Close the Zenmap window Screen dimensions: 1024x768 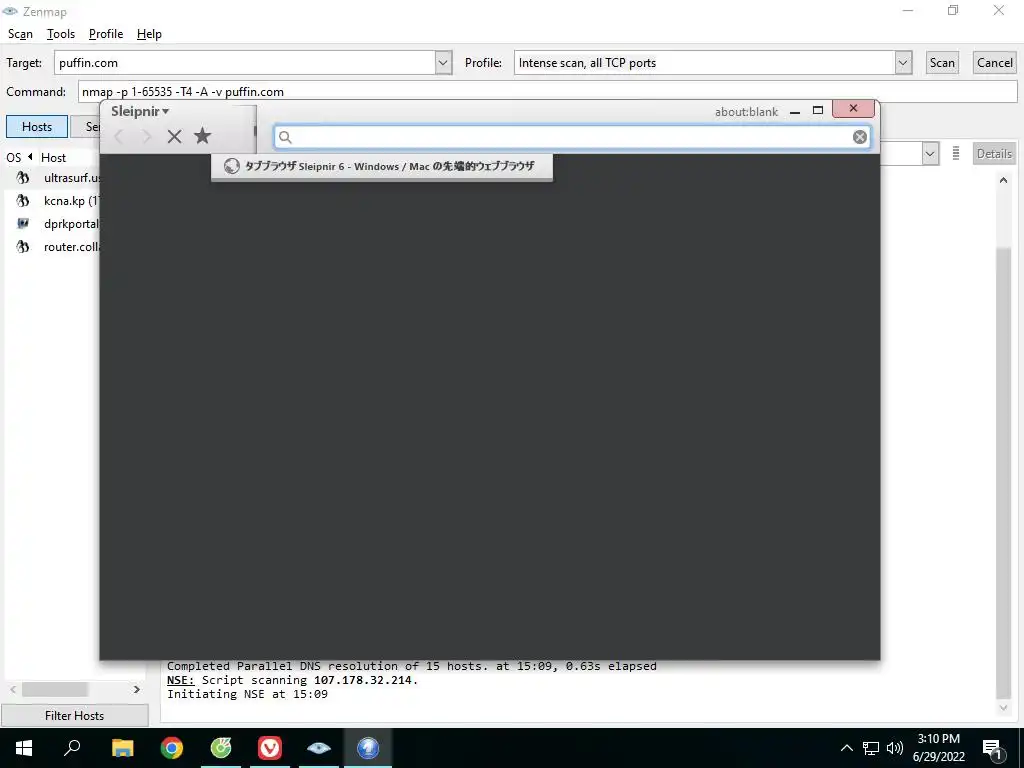pyautogui.click(x=999, y=10)
